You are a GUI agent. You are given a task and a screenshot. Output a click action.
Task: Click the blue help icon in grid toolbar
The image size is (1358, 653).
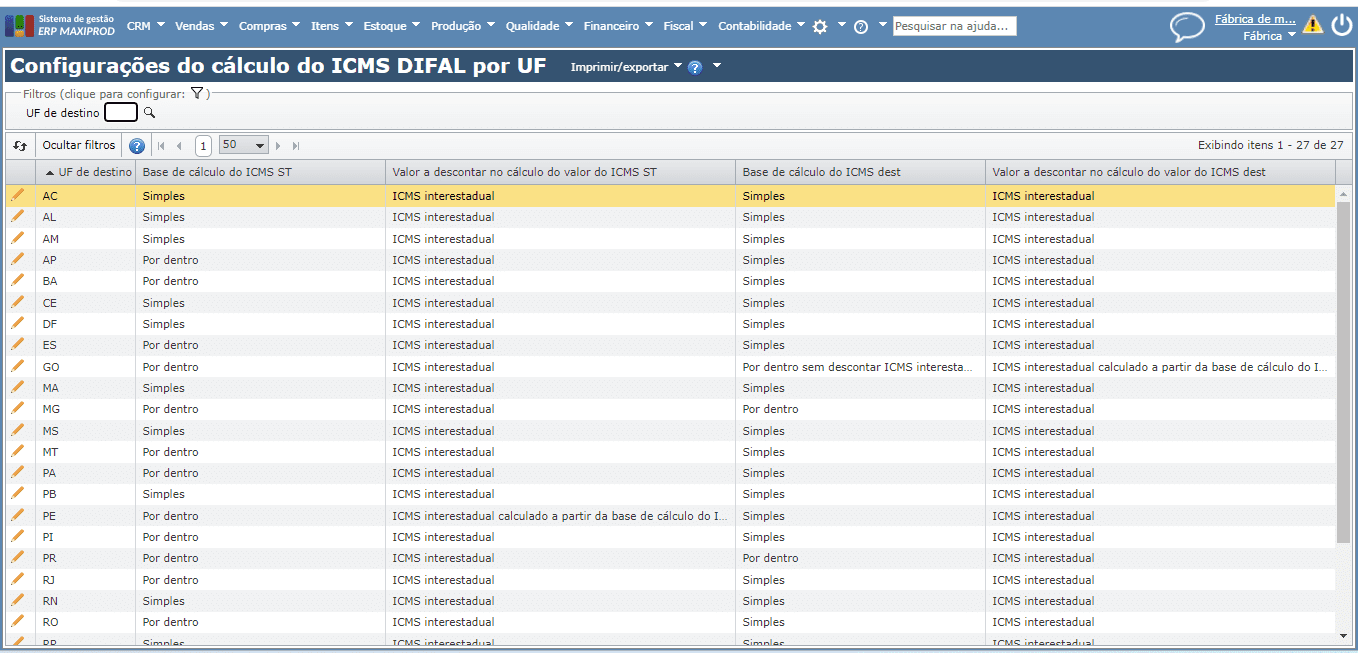pyautogui.click(x=137, y=146)
